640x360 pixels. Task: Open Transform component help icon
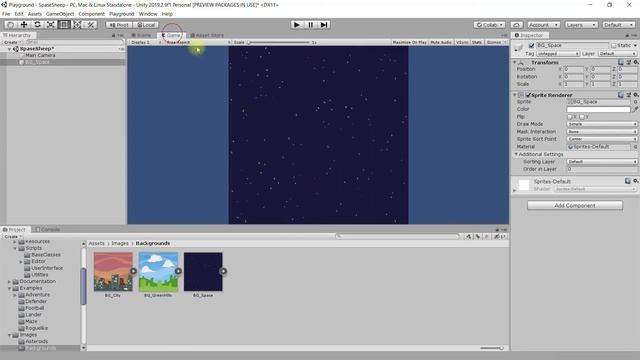[621, 62]
